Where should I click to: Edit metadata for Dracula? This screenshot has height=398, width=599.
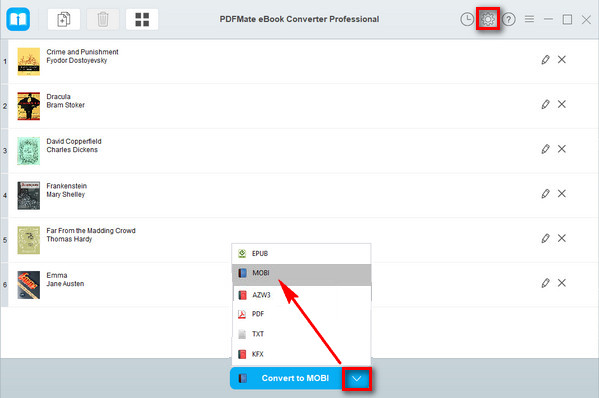(x=545, y=104)
